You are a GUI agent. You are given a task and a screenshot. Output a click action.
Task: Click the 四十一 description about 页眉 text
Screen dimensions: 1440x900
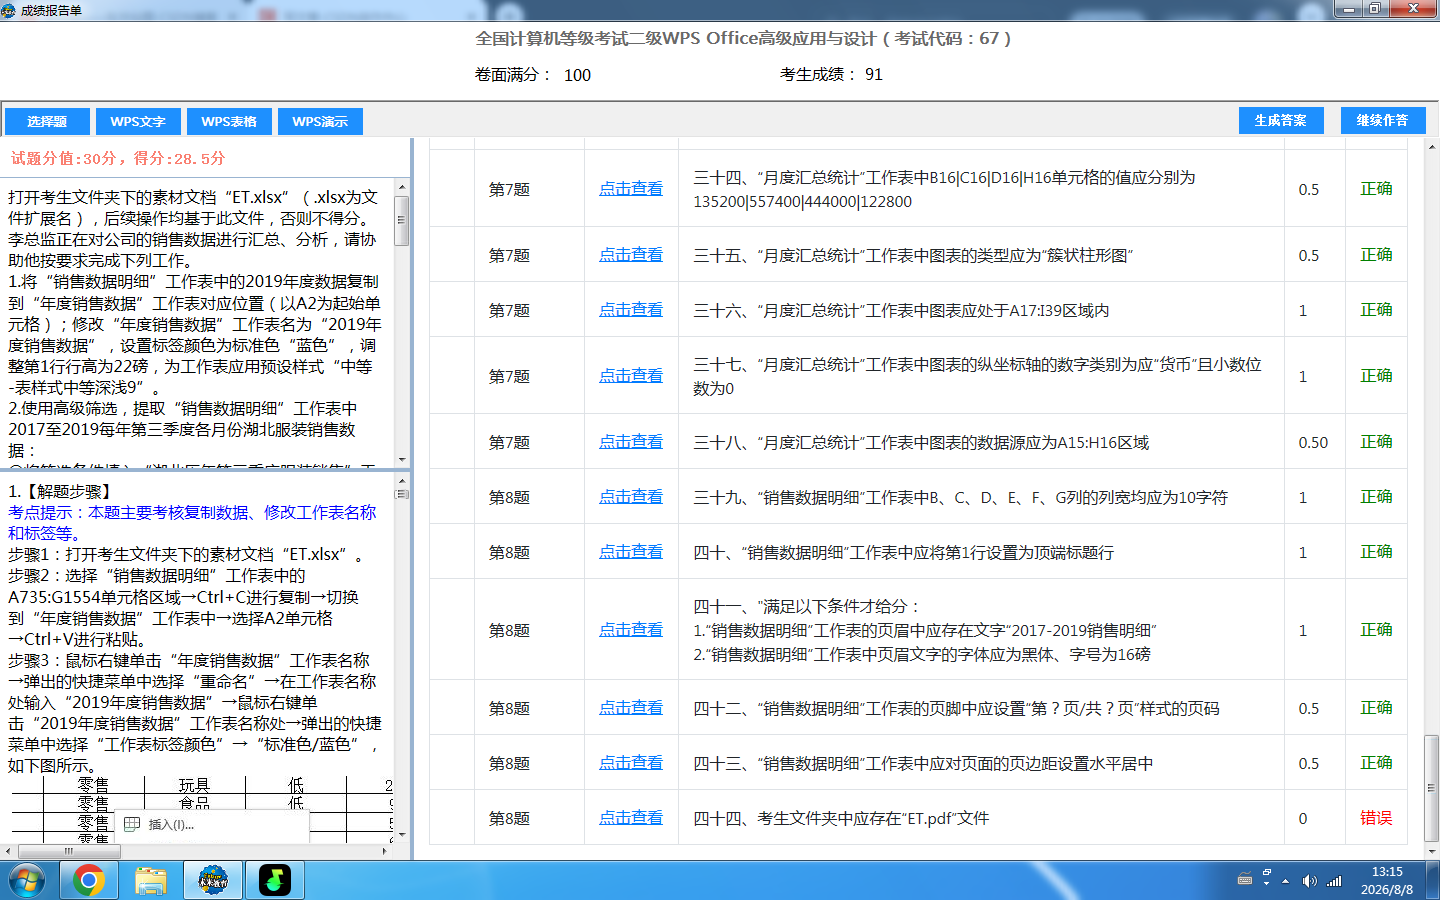(x=925, y=630)
